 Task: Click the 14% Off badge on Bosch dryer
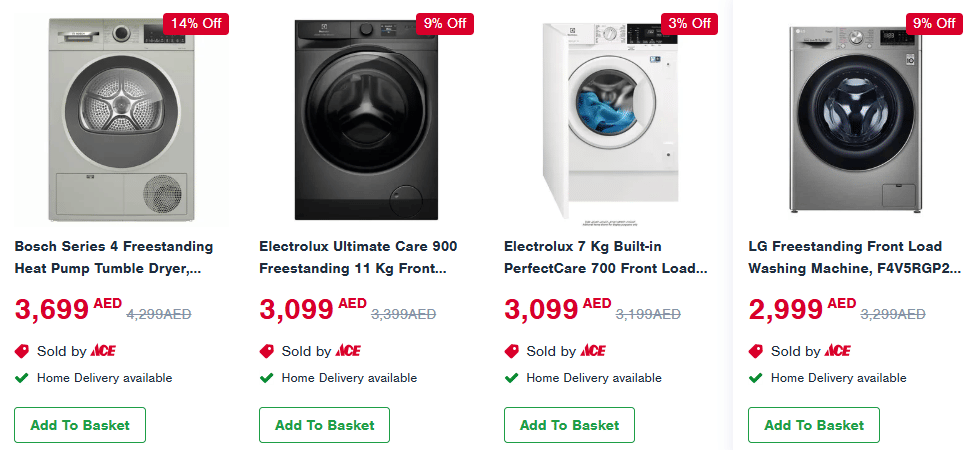(x=197, y=23)
